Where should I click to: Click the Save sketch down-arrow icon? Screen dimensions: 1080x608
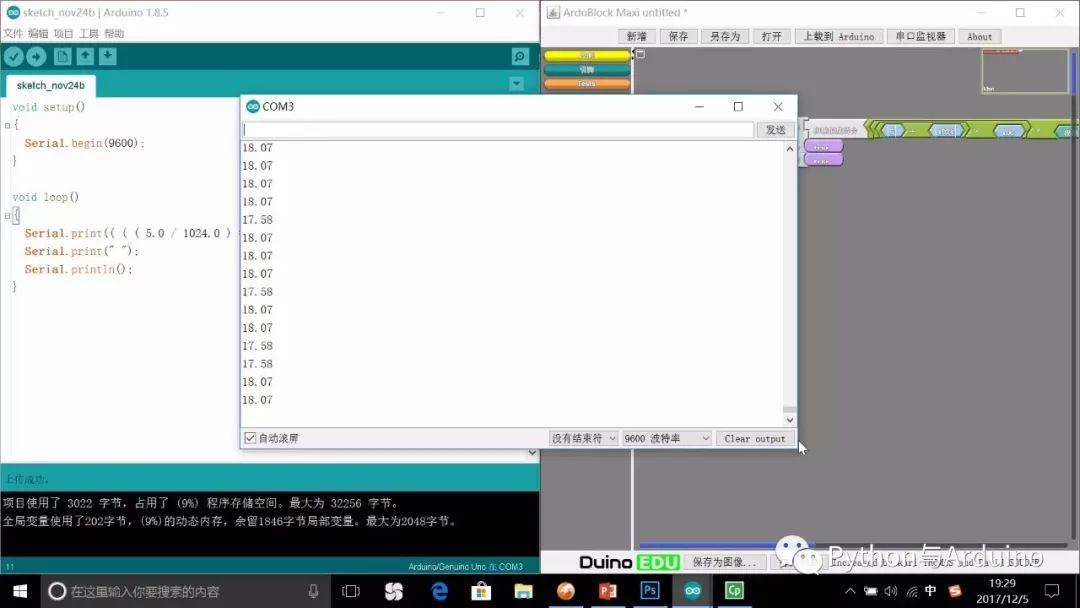click(x=108, y=56)
